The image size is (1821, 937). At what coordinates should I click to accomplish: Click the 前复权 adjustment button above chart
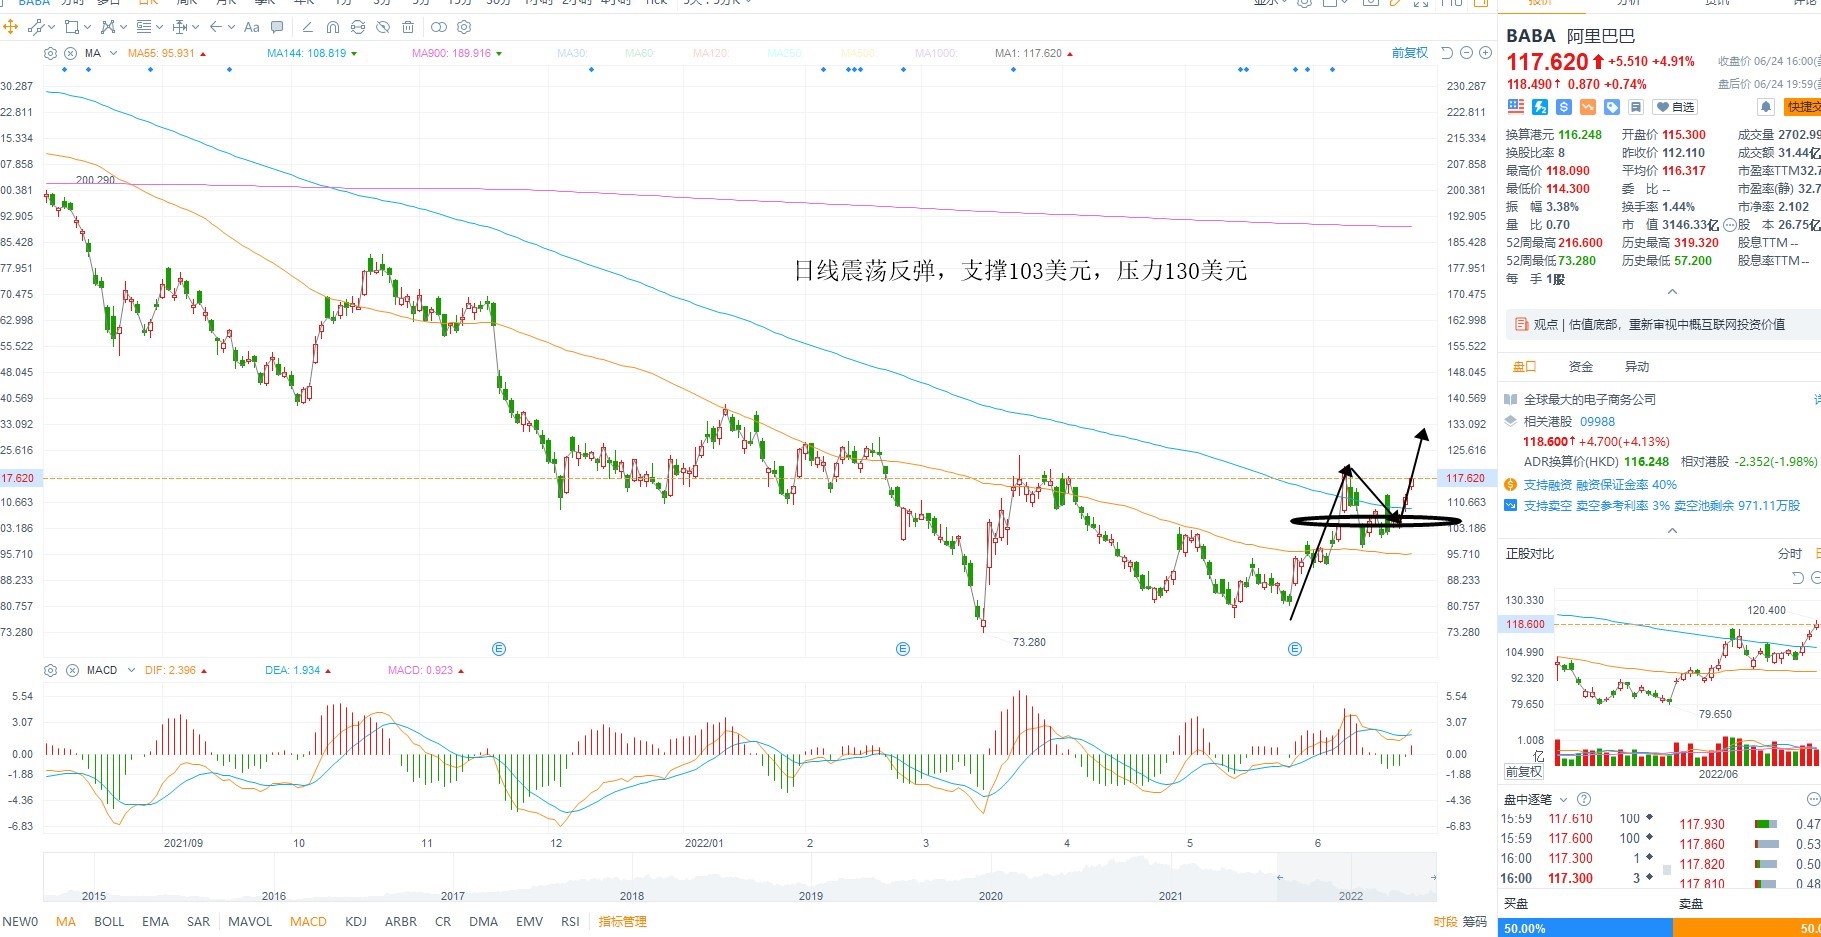tap(1410, 53)
